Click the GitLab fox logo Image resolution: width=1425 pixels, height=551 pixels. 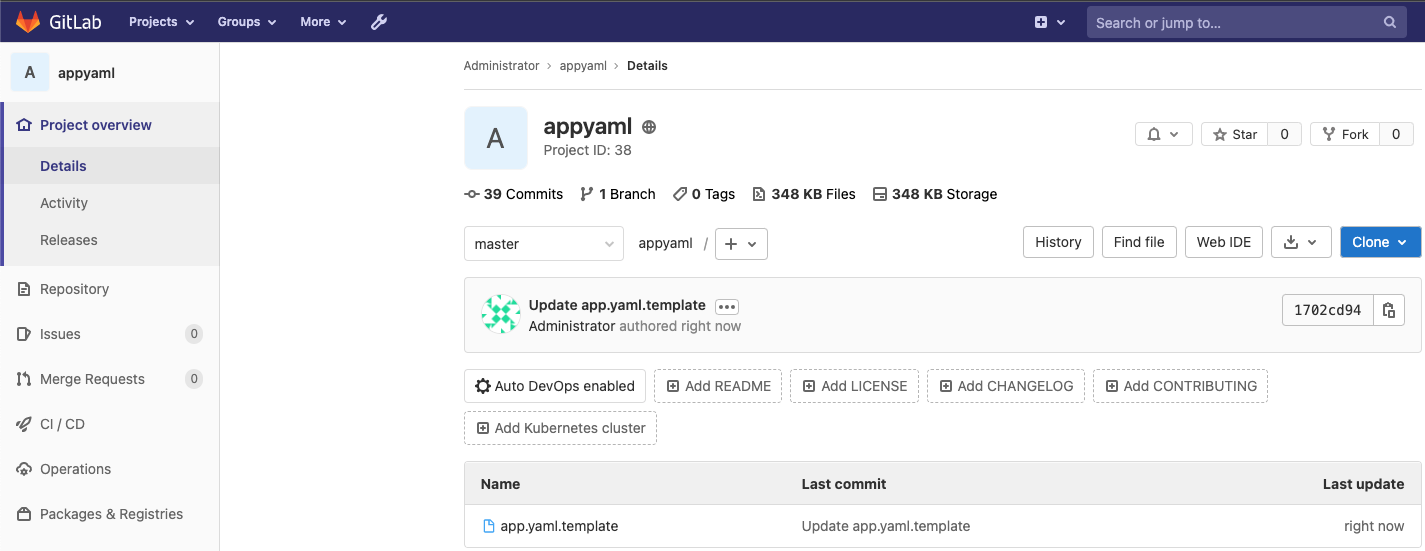(28, 22)
